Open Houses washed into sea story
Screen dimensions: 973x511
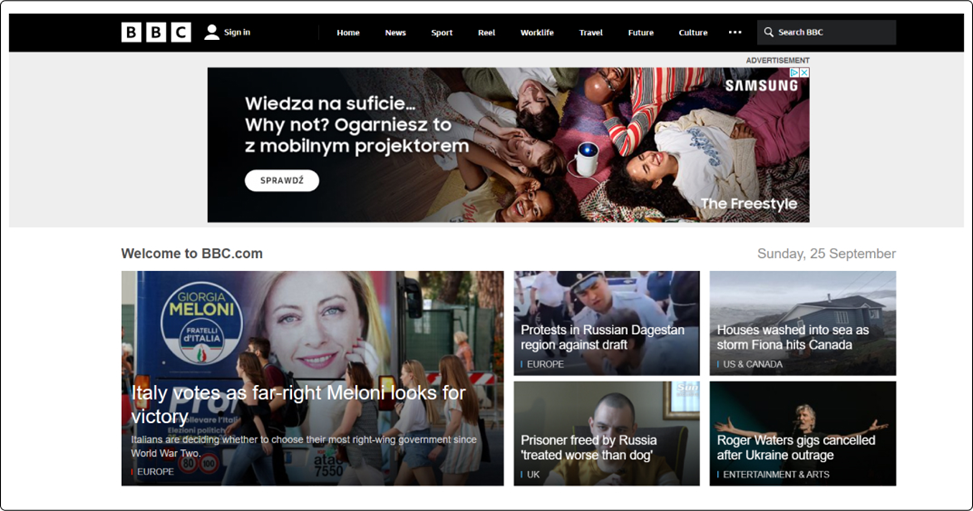click(x=792, y=337)
